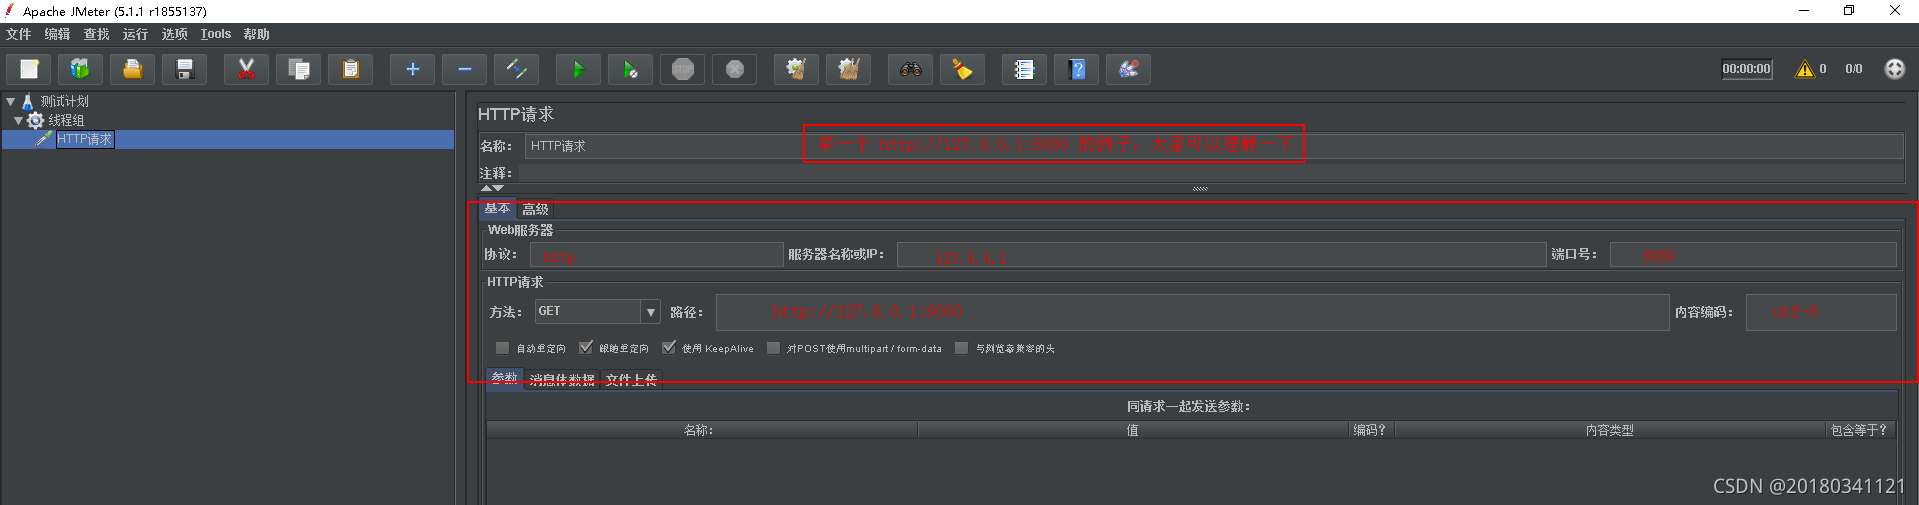1919x505 pixels.
Task: Click the 值 parameter column header
Action: 1133,430
